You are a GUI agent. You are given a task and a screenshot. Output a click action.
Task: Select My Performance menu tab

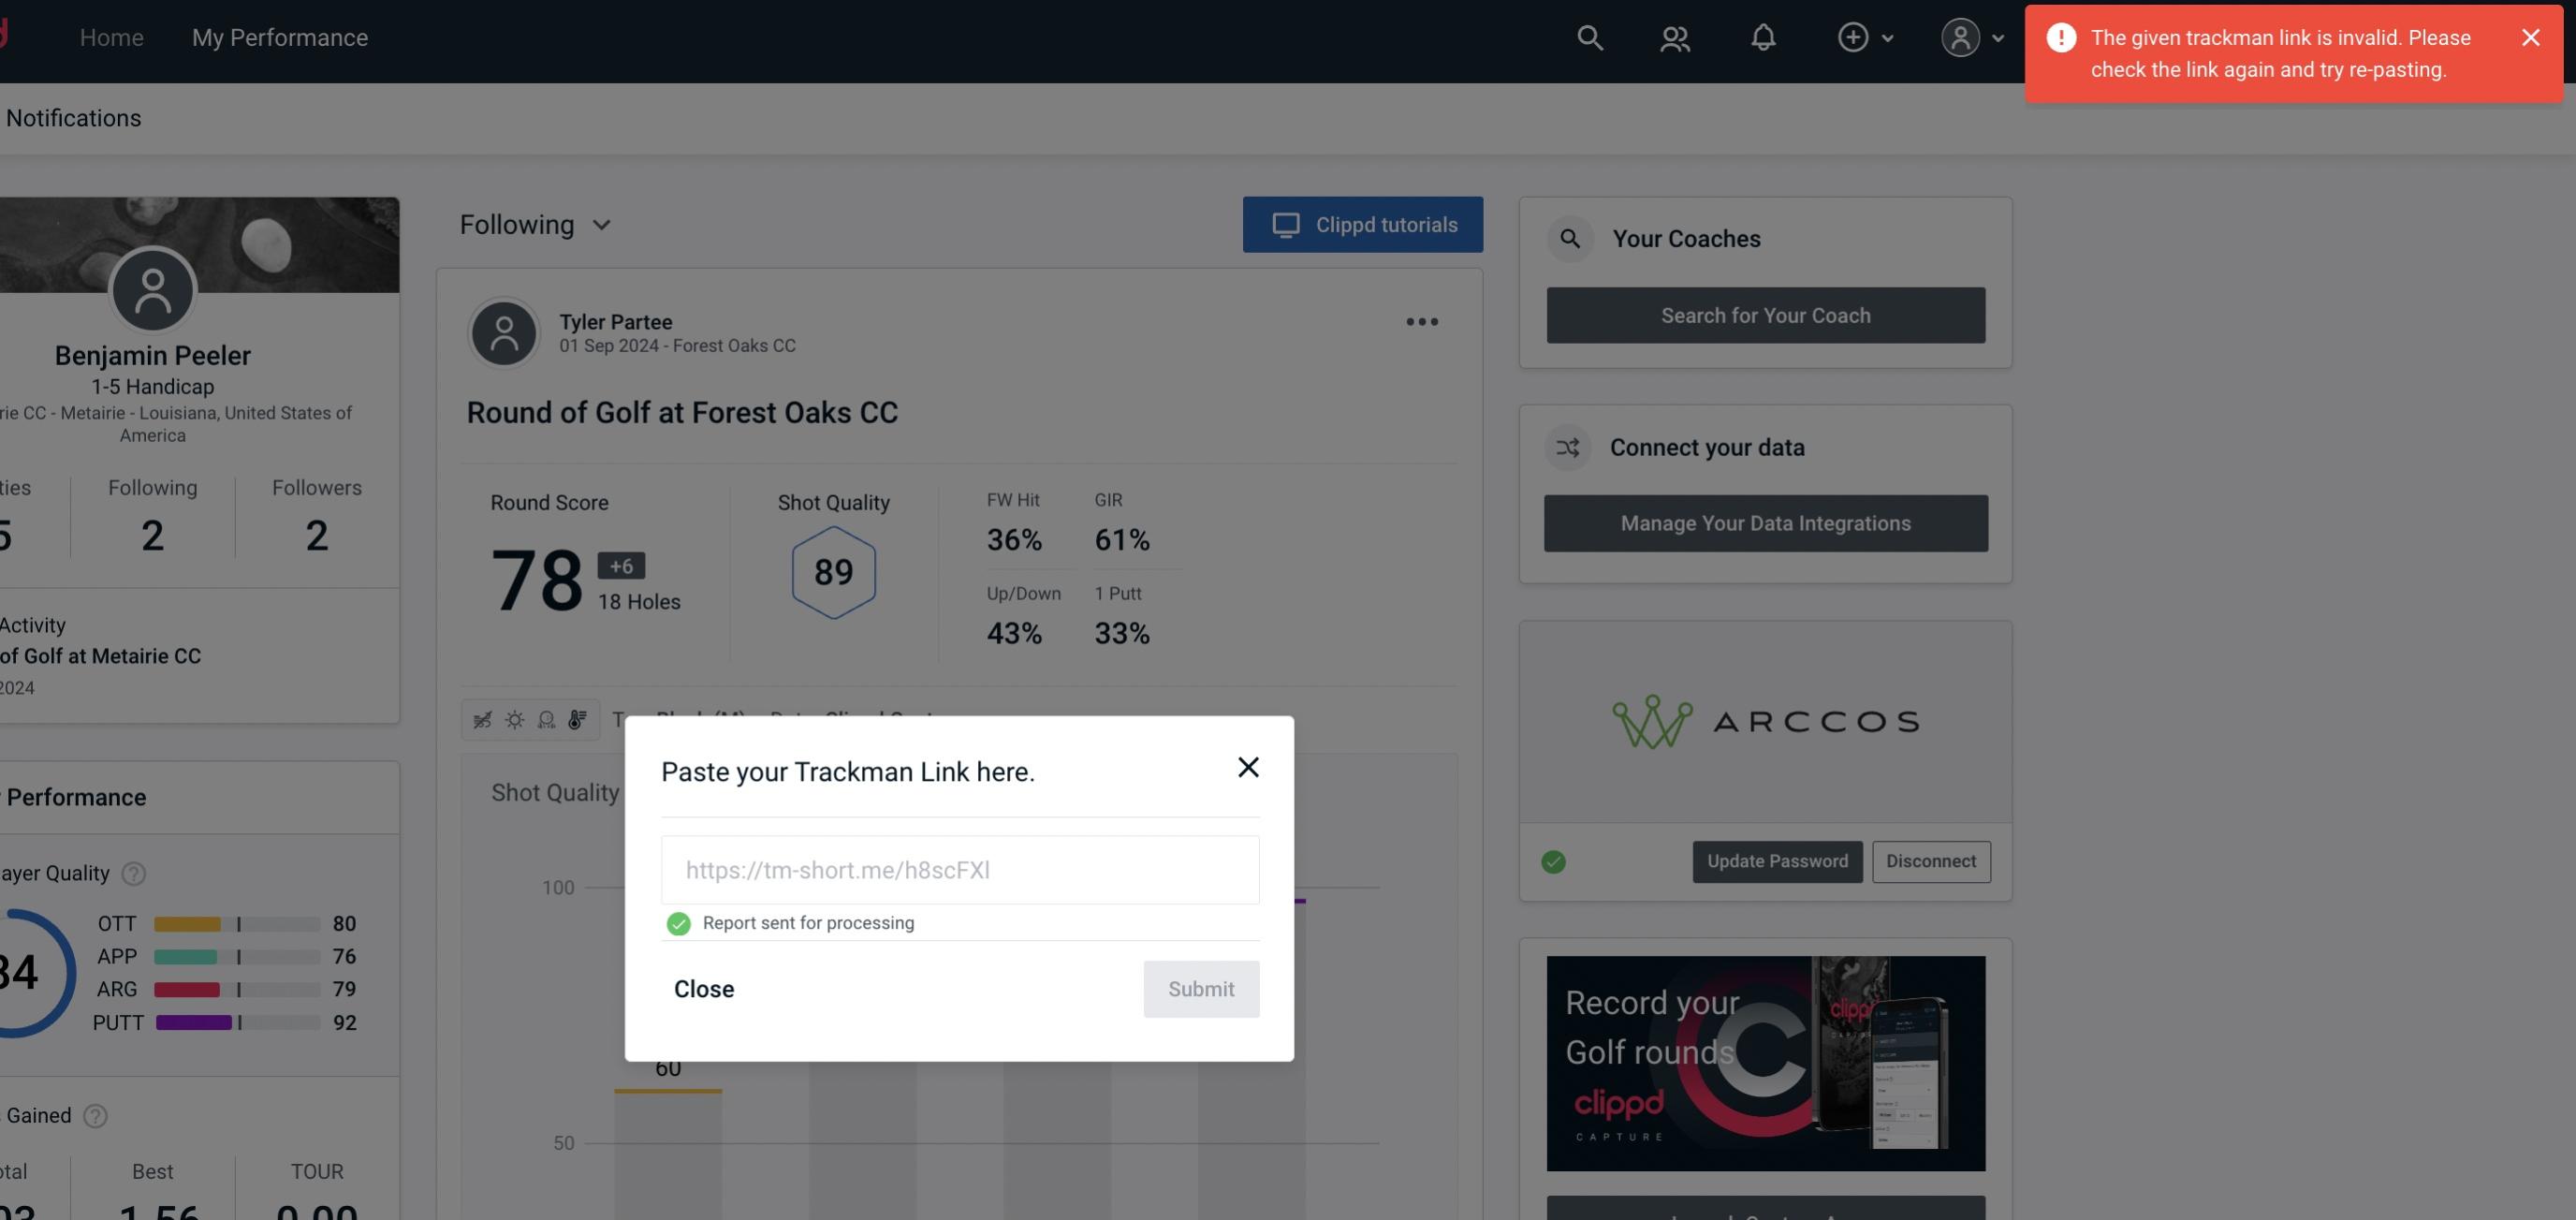pyautogui.click(x=279, y=37)
